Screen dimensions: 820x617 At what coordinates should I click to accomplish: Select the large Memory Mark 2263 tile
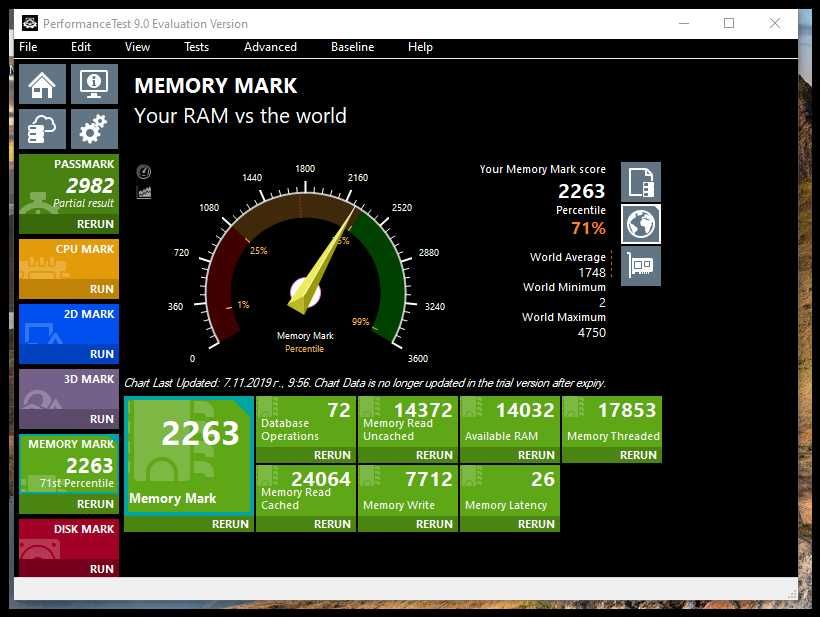tap(189, 455)
